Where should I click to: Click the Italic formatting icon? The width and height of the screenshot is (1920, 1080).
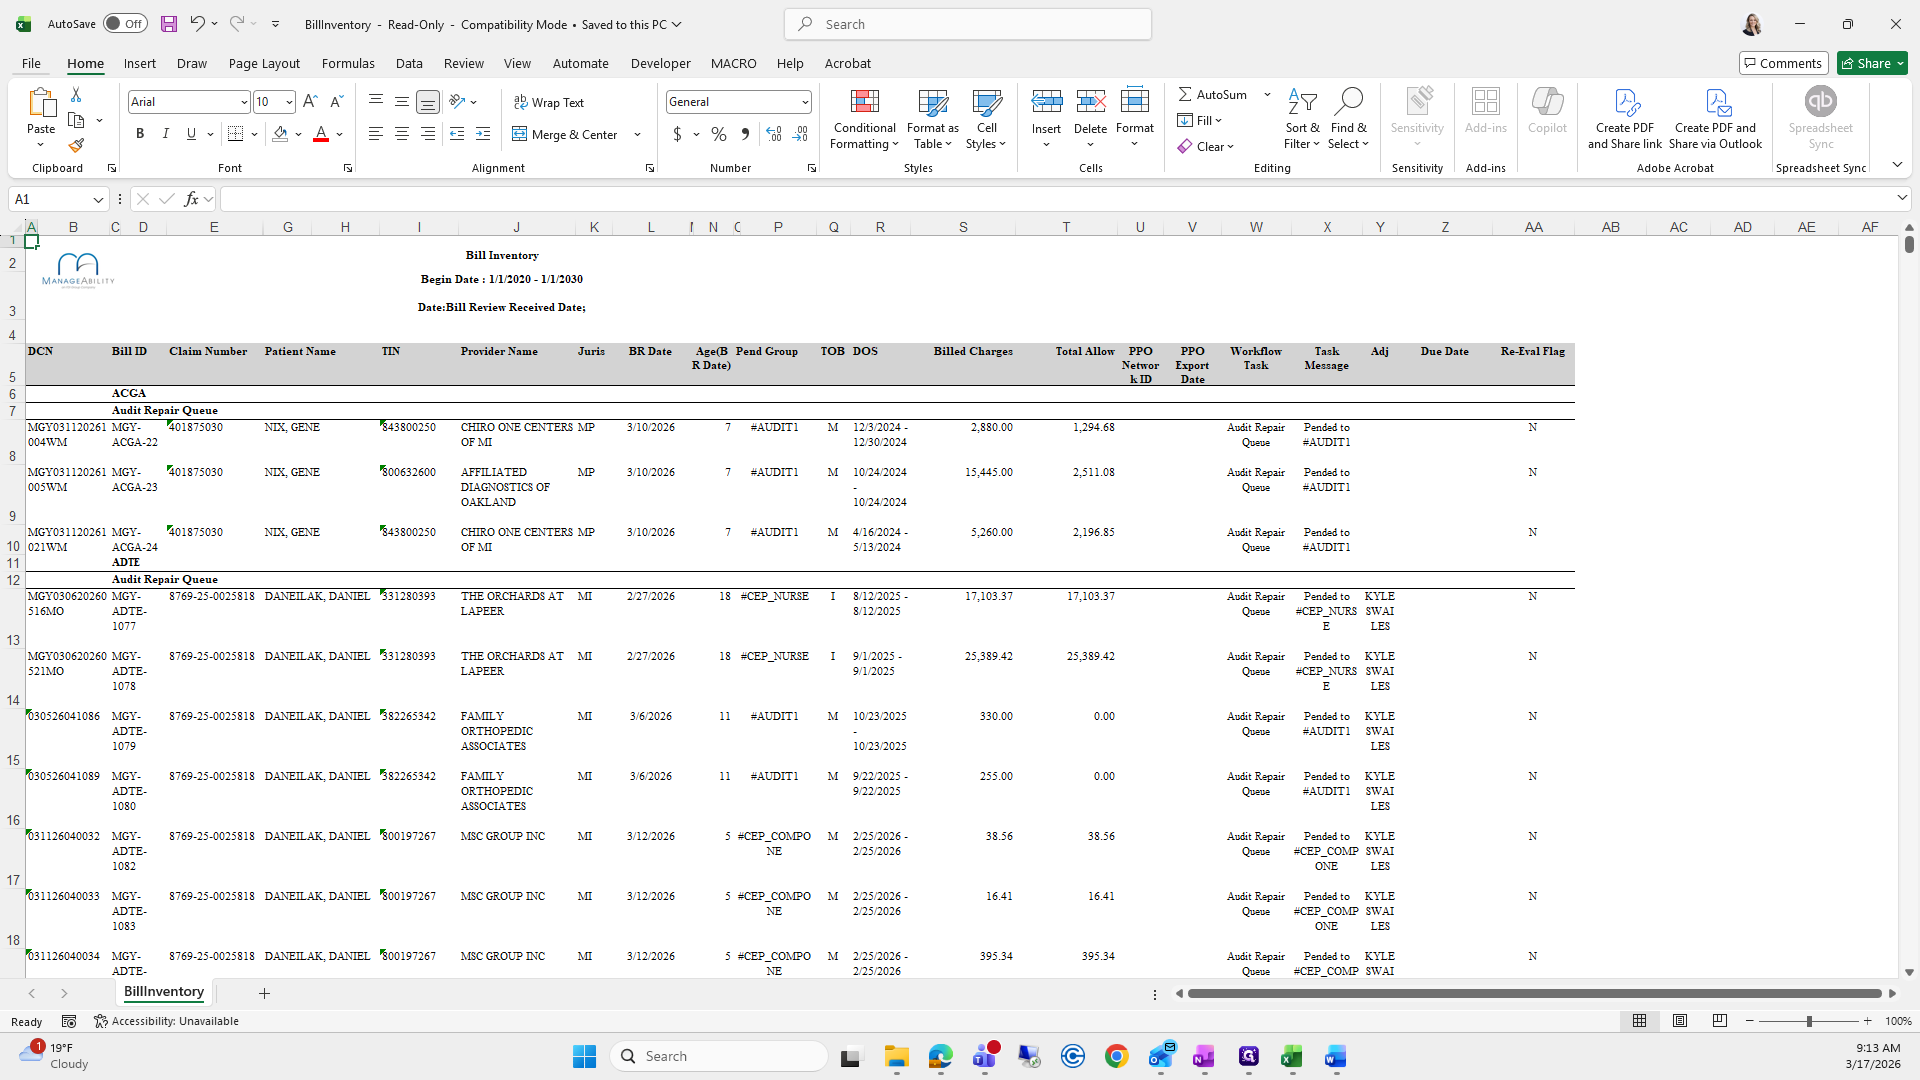[166, 134]
